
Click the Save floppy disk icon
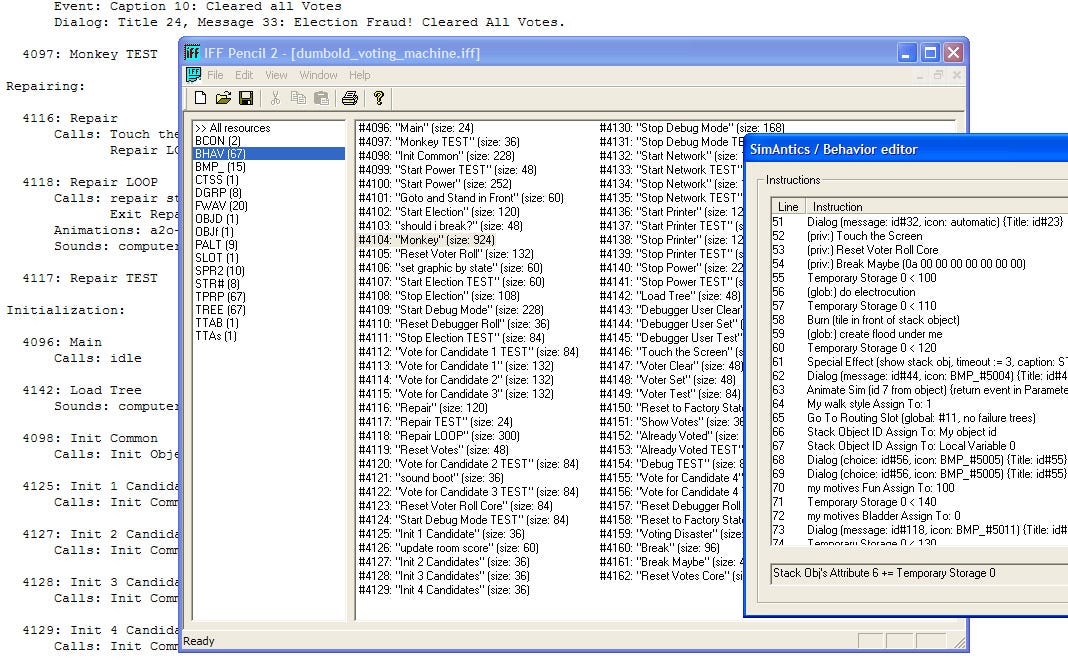click(x=246, y=98)
